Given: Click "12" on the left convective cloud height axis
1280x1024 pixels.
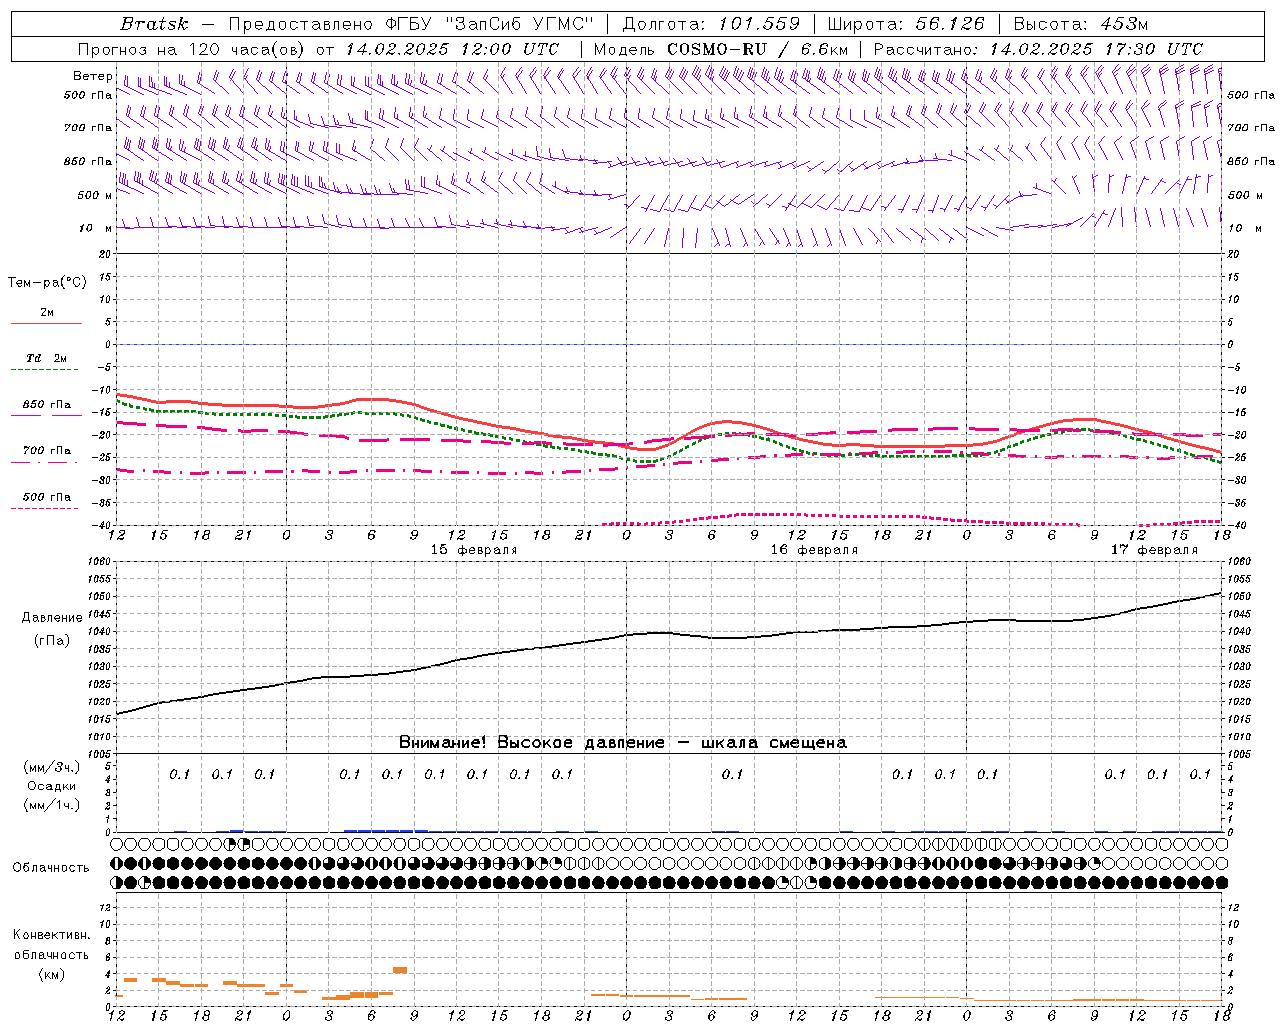Looking at the screenshot, I should tap(106, 907).
